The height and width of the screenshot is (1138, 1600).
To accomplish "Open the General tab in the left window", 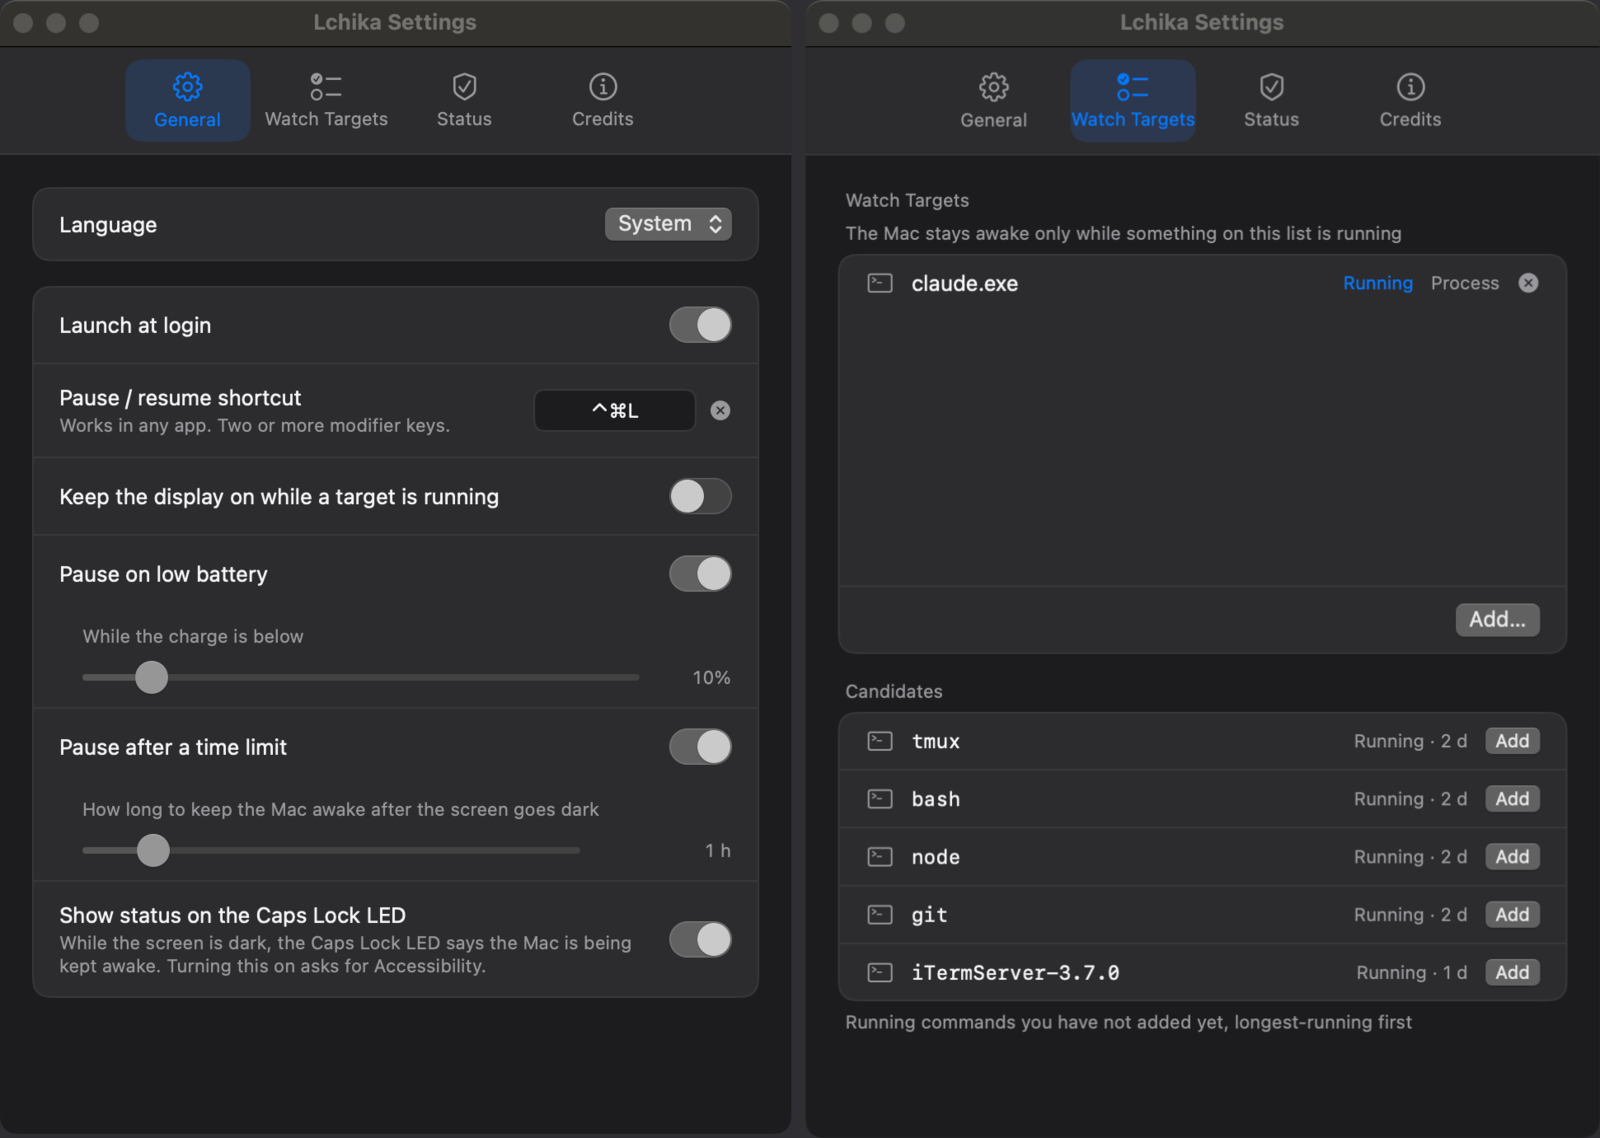I will (x=187, y=100).
